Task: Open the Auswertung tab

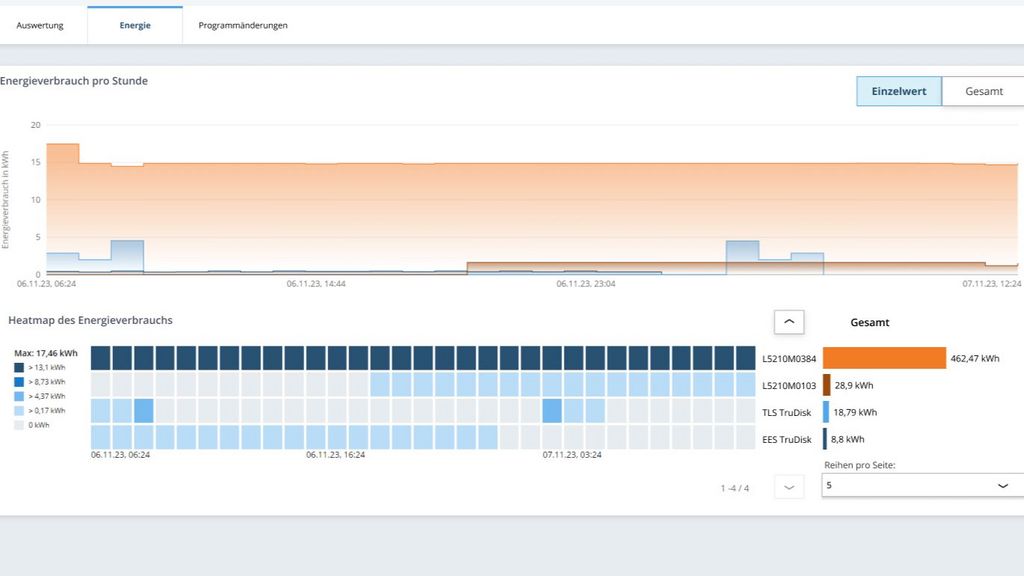Action: tap(40, 25)
